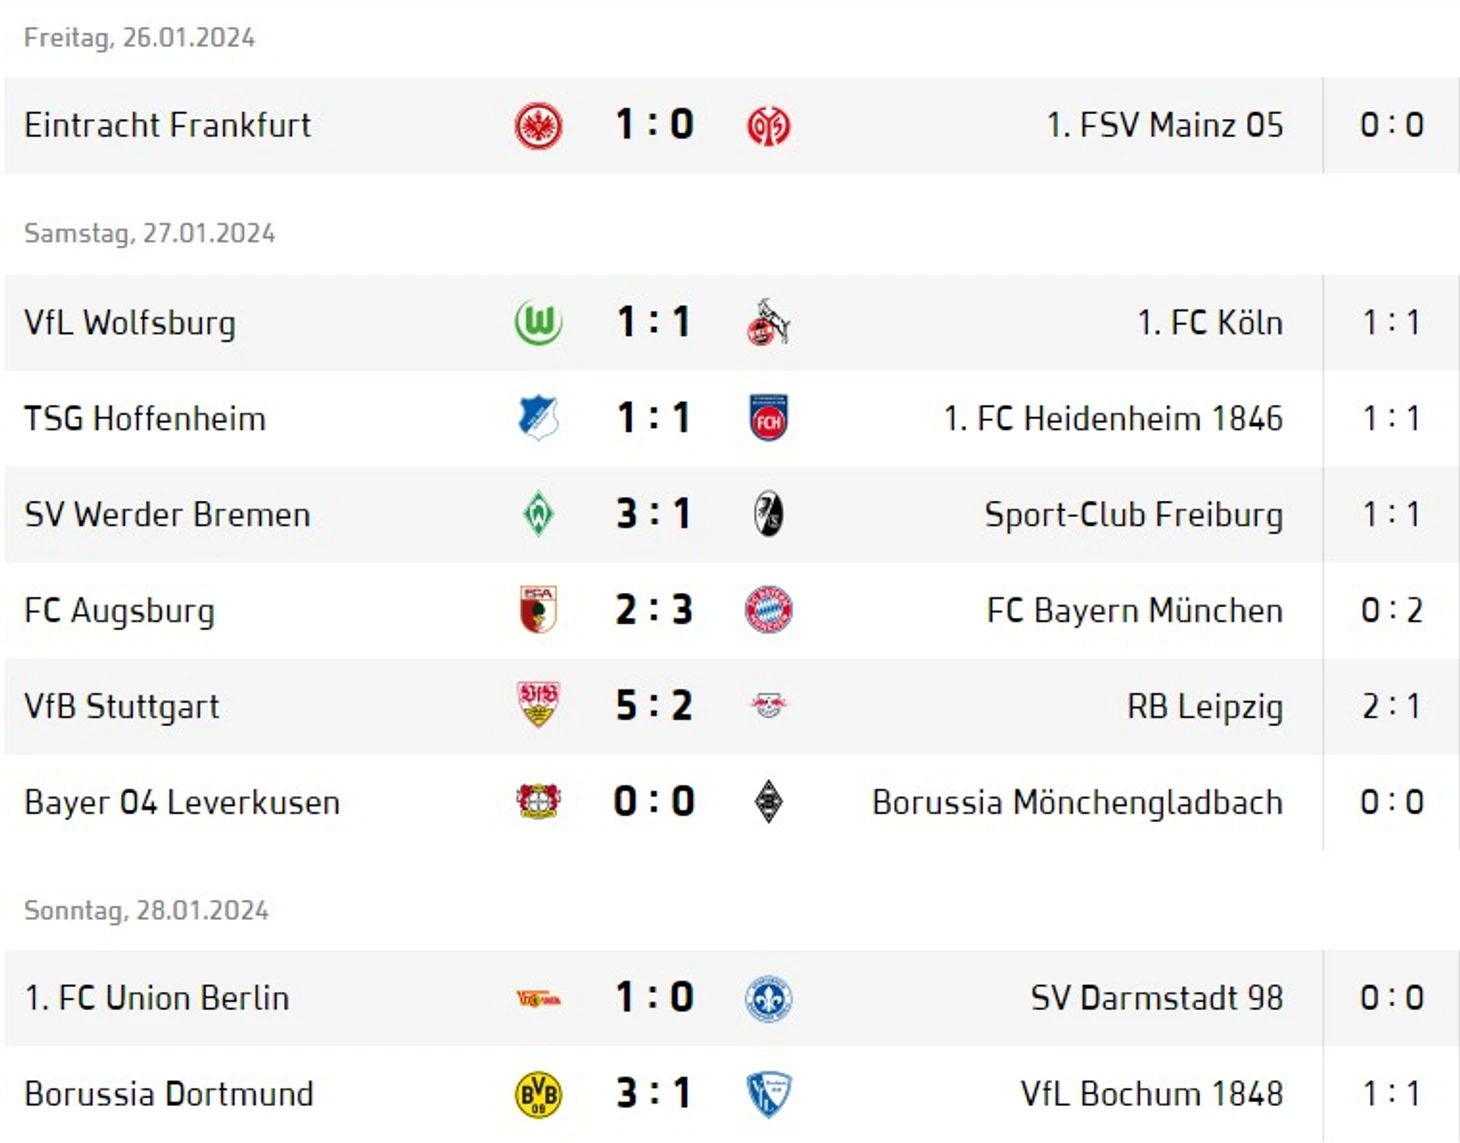This screenshot has height=1143, width=1460.
Task: Select the FC Bayern München logo
Action: coord(769,610)
